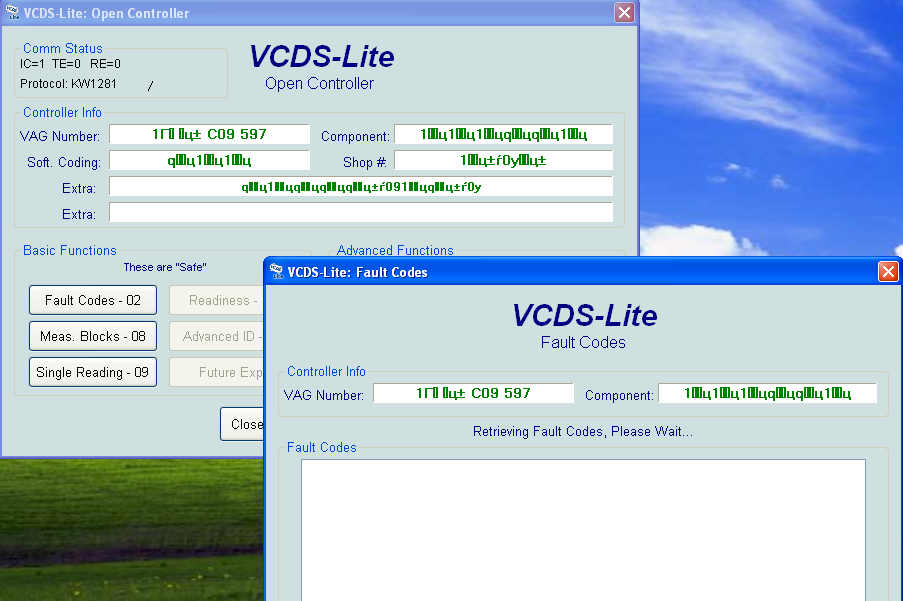Open Meas. Blocks - 08
This screenshot has height=601, width=903.
point(93,336)
